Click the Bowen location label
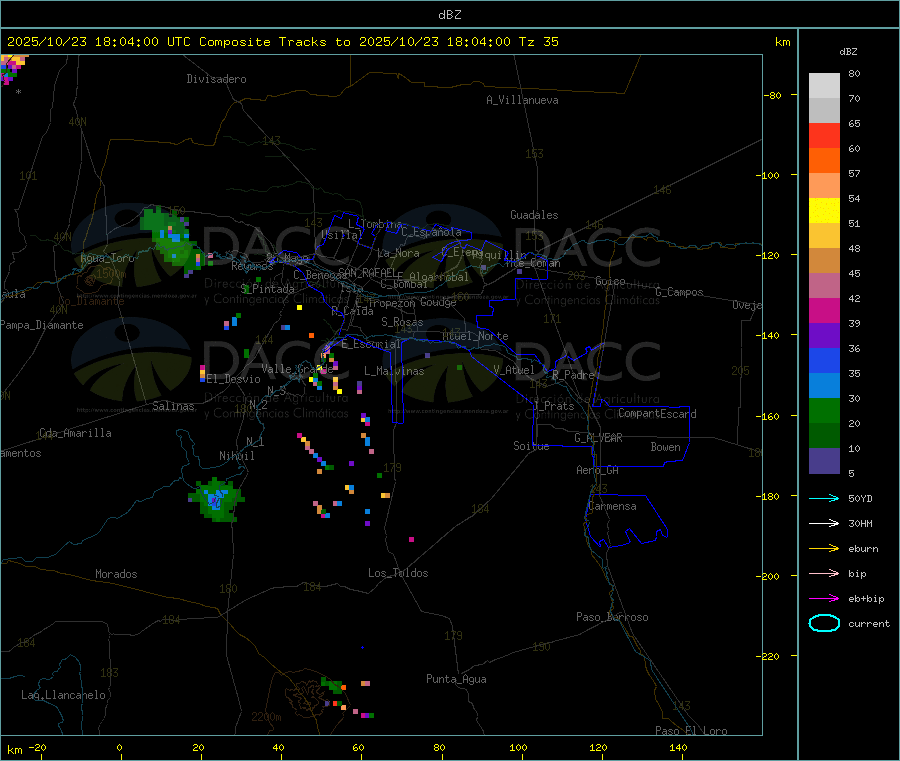The height and width of the screenshot is (761, 900). point(666,447)
